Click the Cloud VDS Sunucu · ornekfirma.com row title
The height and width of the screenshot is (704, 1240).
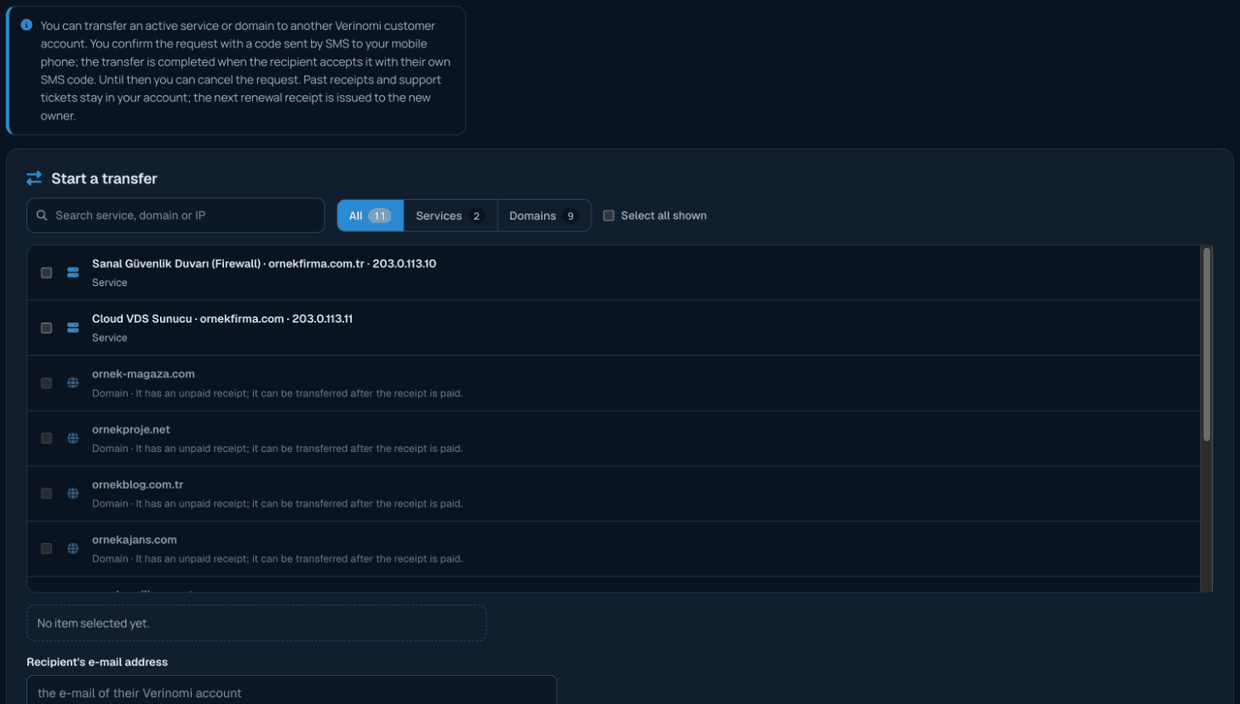[222, 319]
